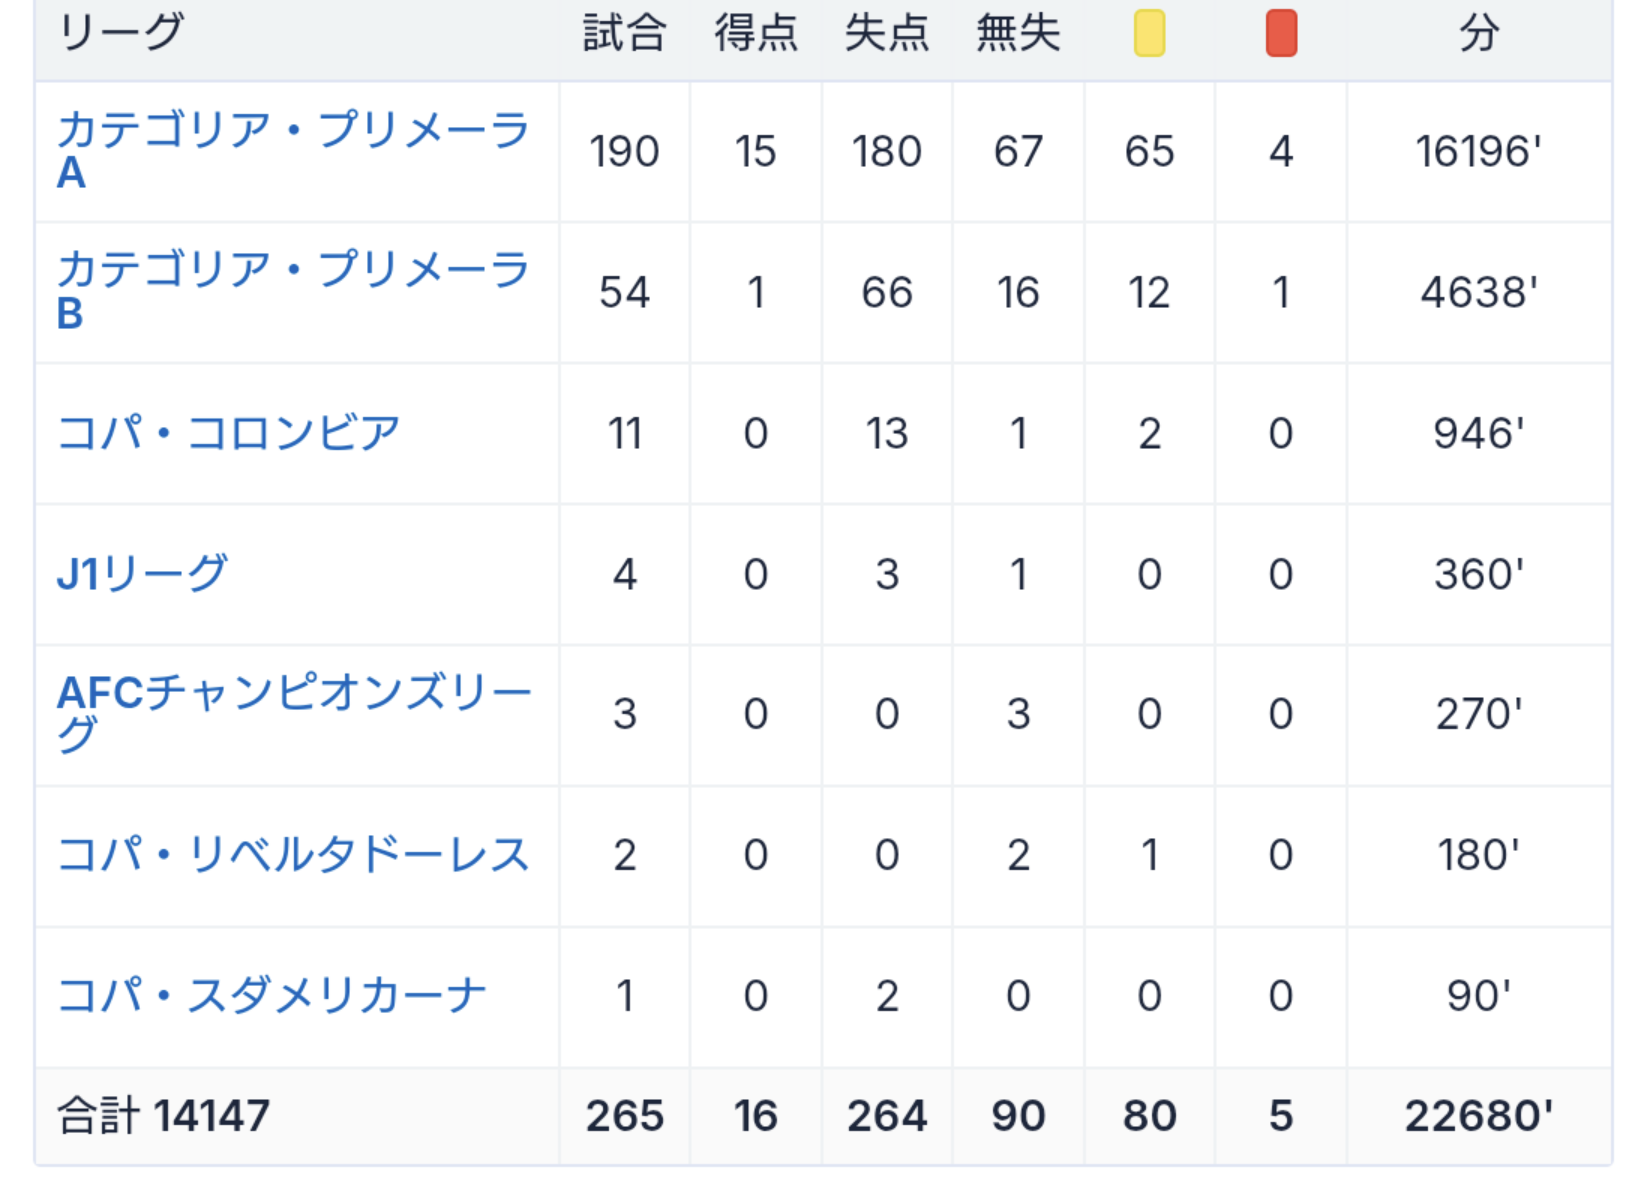Open the コパ・スダメリカーナ link

pos(271,996)
